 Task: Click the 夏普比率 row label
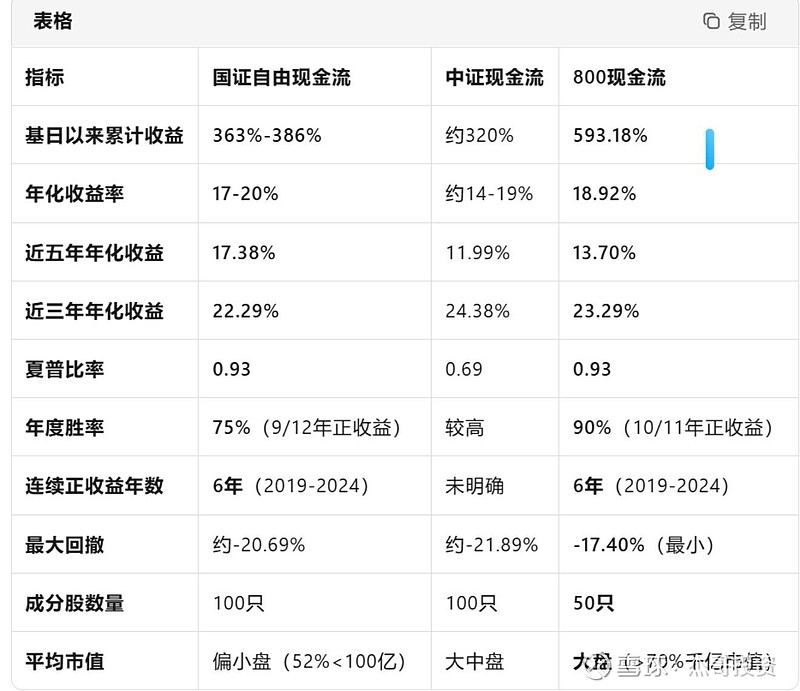pyautogui.click(x=65, y=369)
